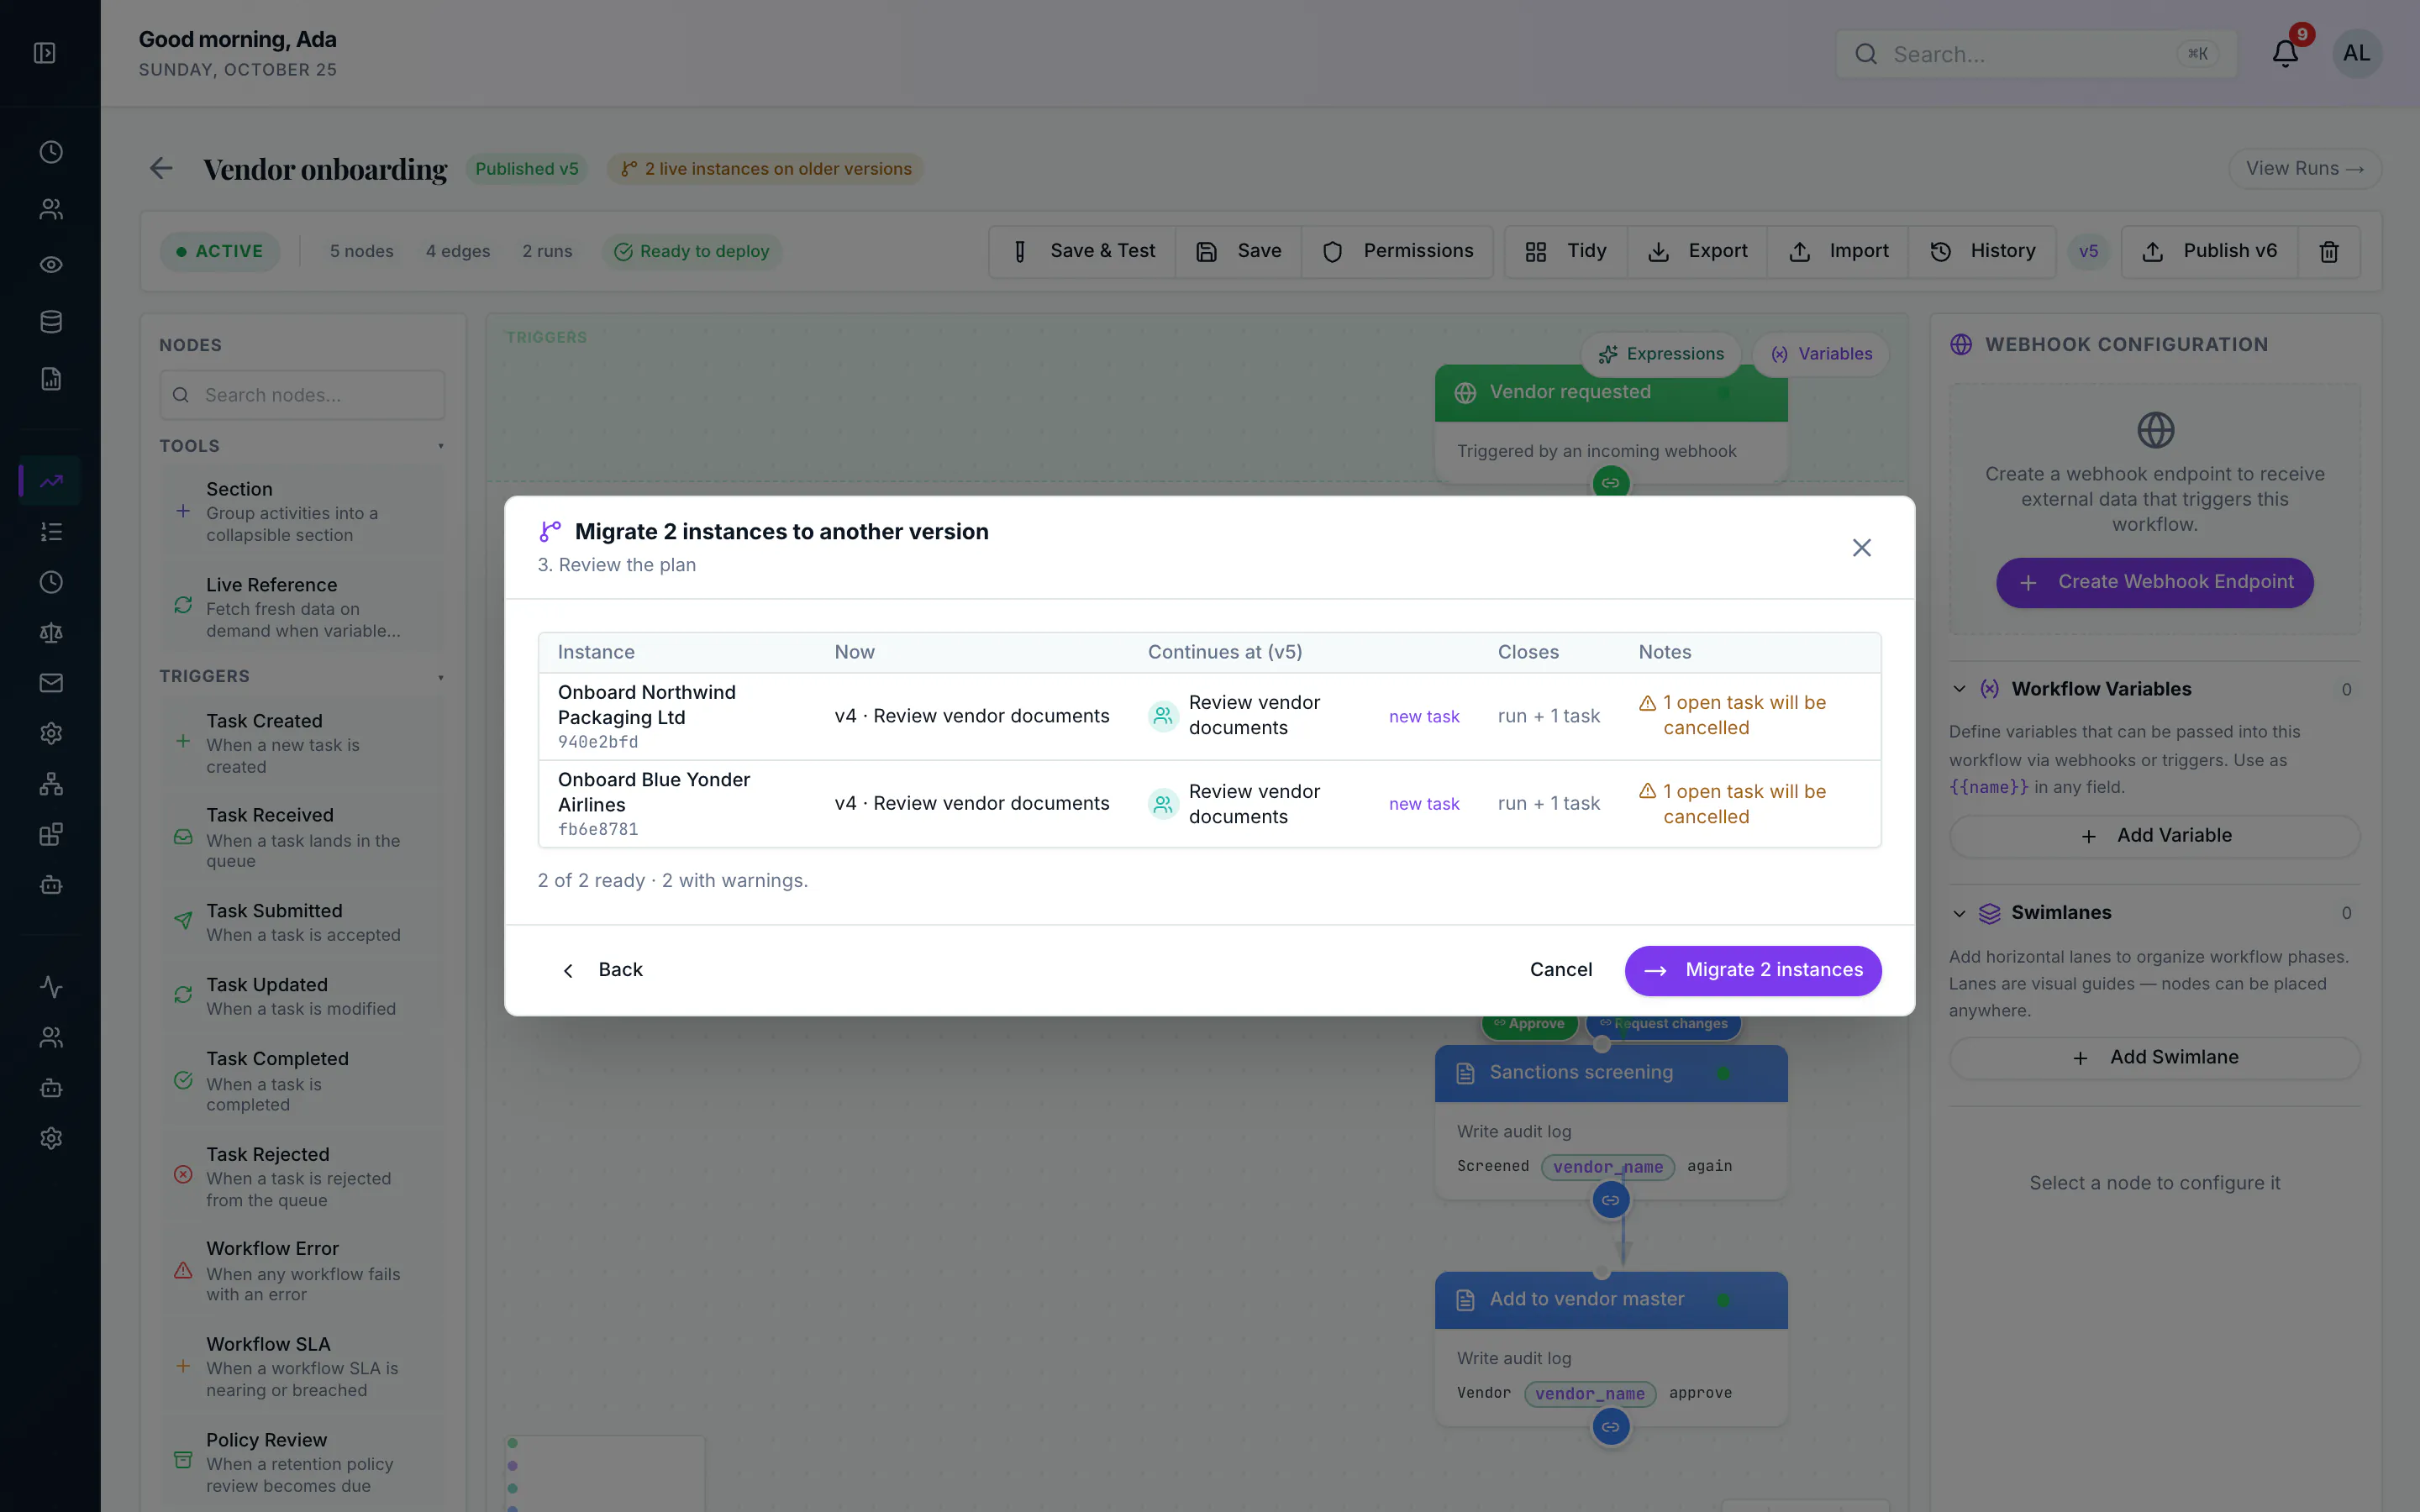This screenshot has height=1512, width=2420.
Task: Click Create Webhook Endpoint button
Action: (x=2154, y=582)
